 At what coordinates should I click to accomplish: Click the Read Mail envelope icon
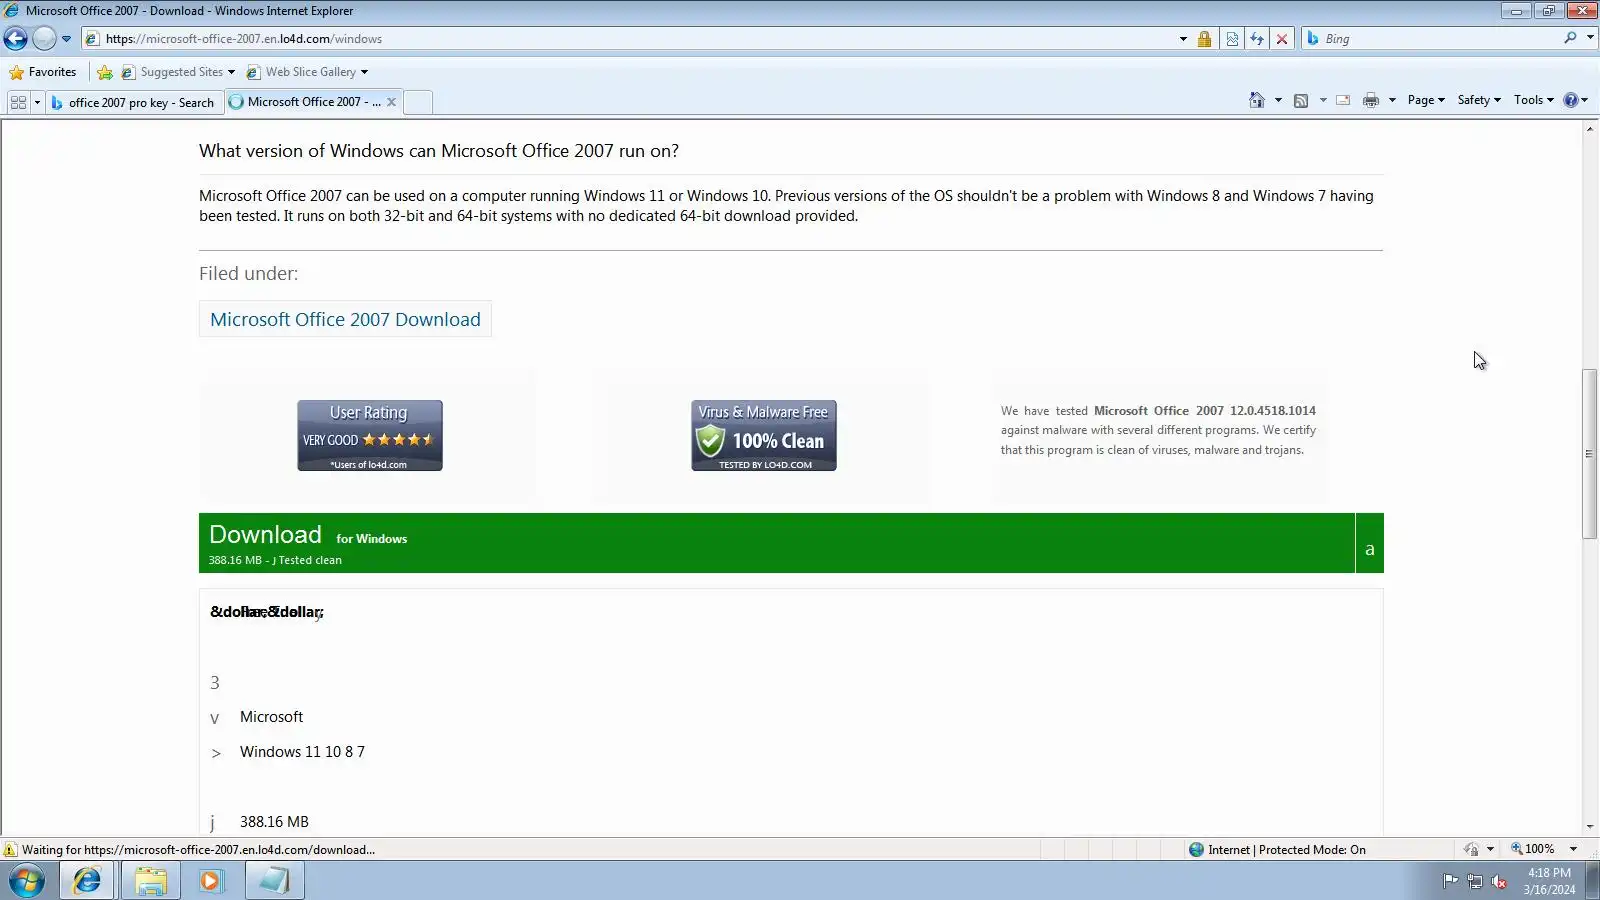1343,100
